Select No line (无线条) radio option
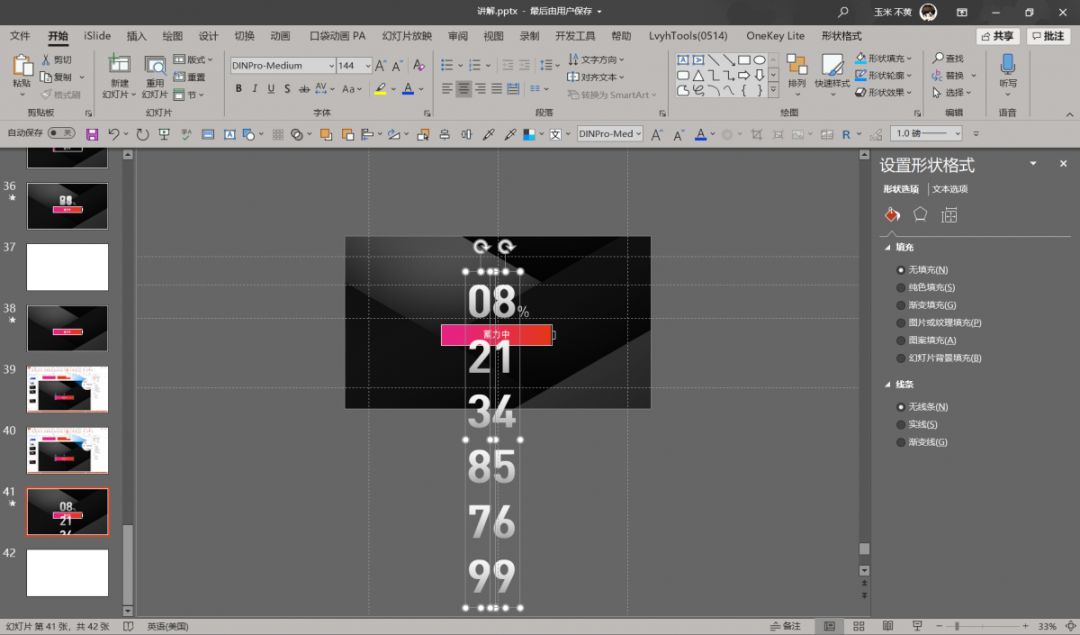Screen dimensions: 1080x635 point(900,407)
